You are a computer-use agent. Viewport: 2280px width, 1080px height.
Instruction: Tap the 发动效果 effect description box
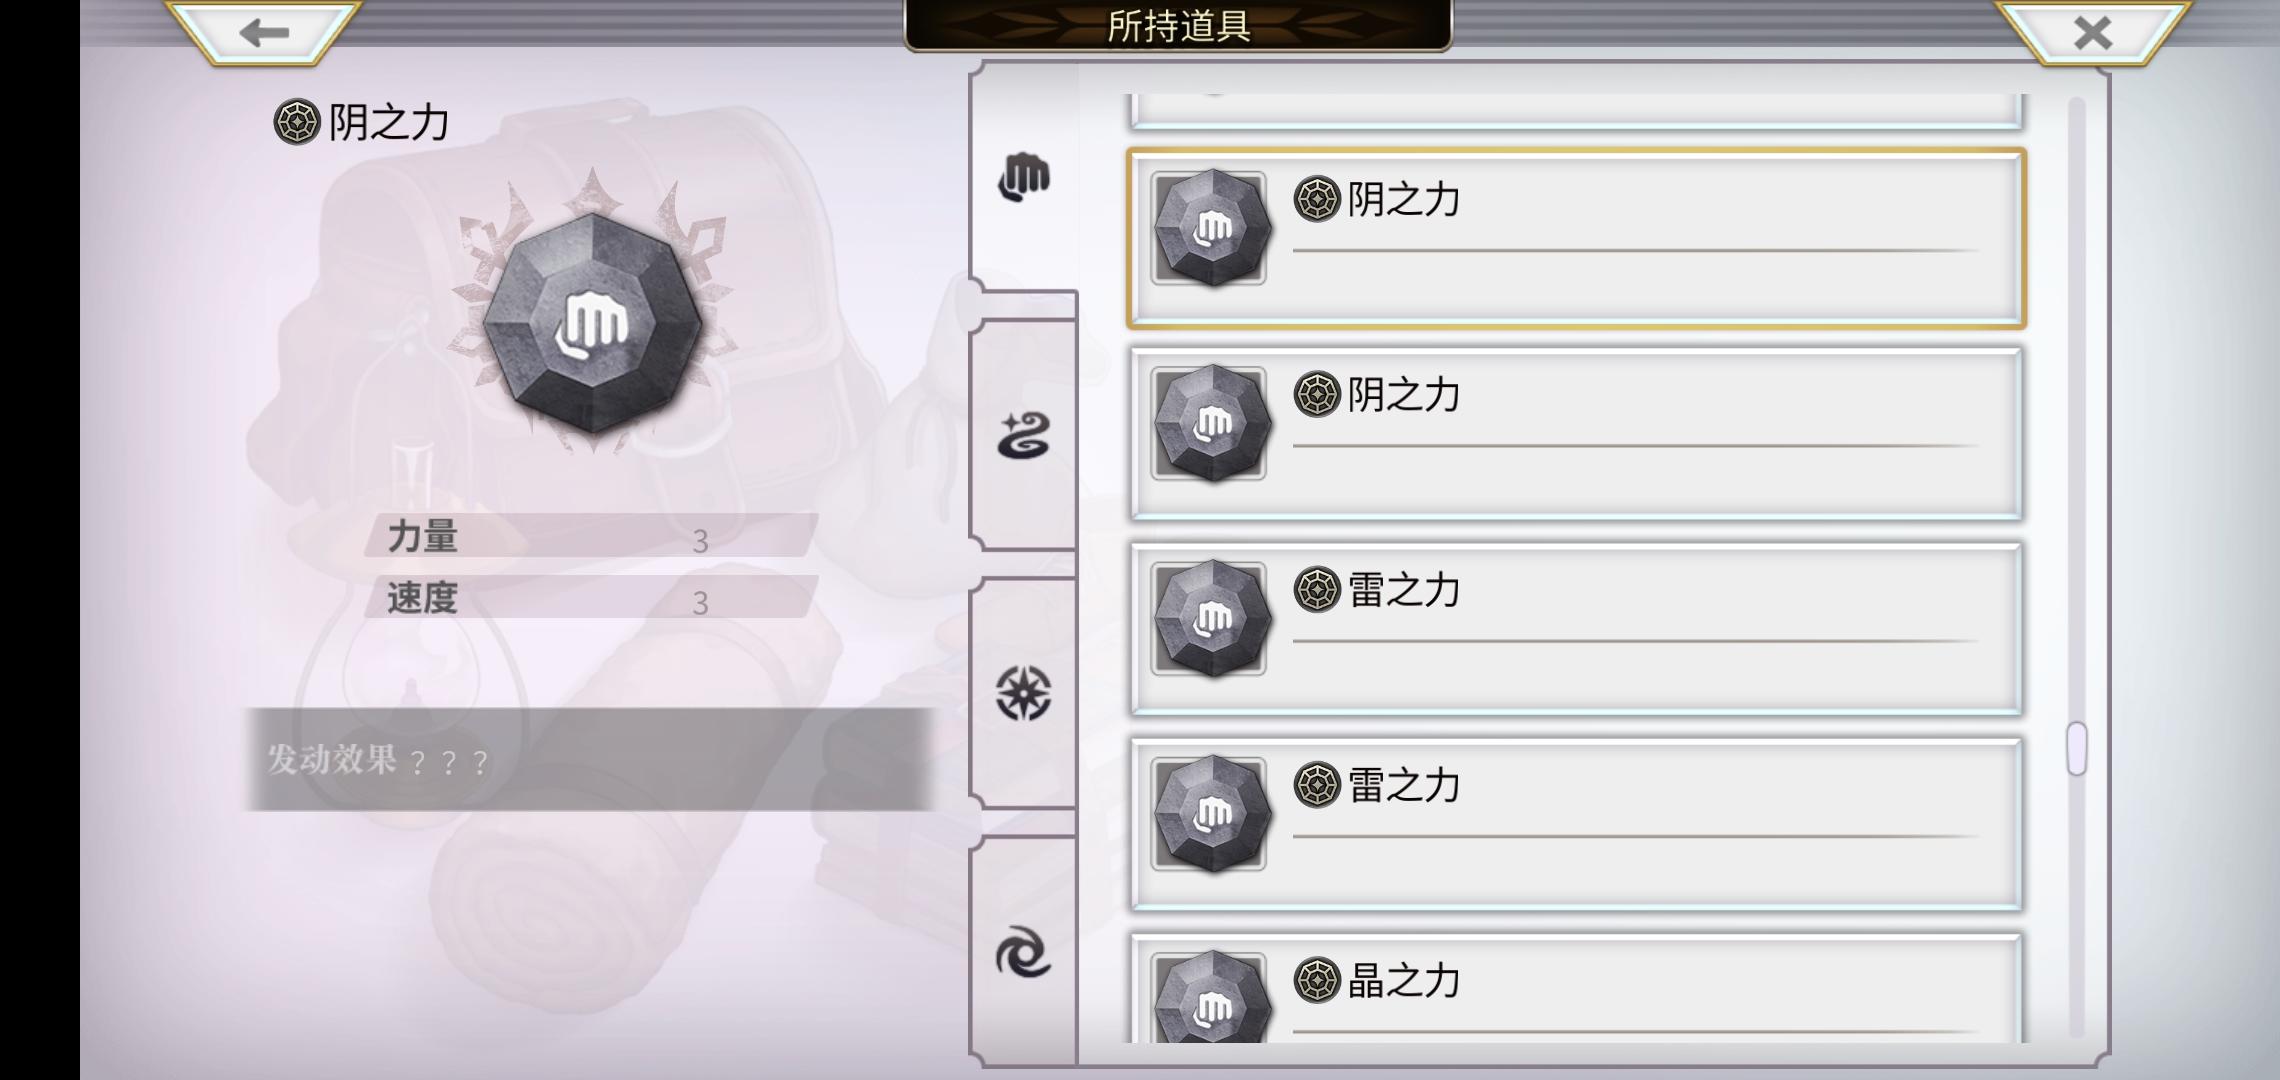point(590,760)
